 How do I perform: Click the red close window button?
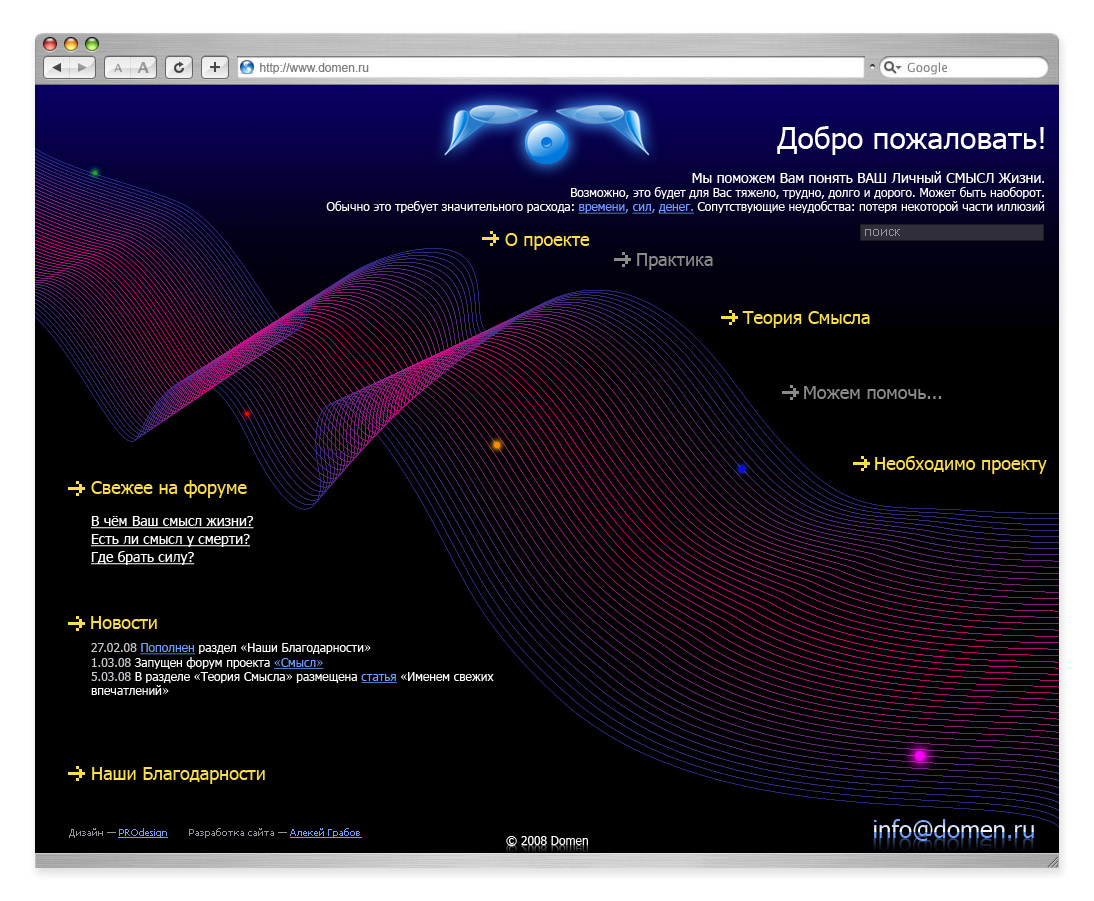[50, 44]
